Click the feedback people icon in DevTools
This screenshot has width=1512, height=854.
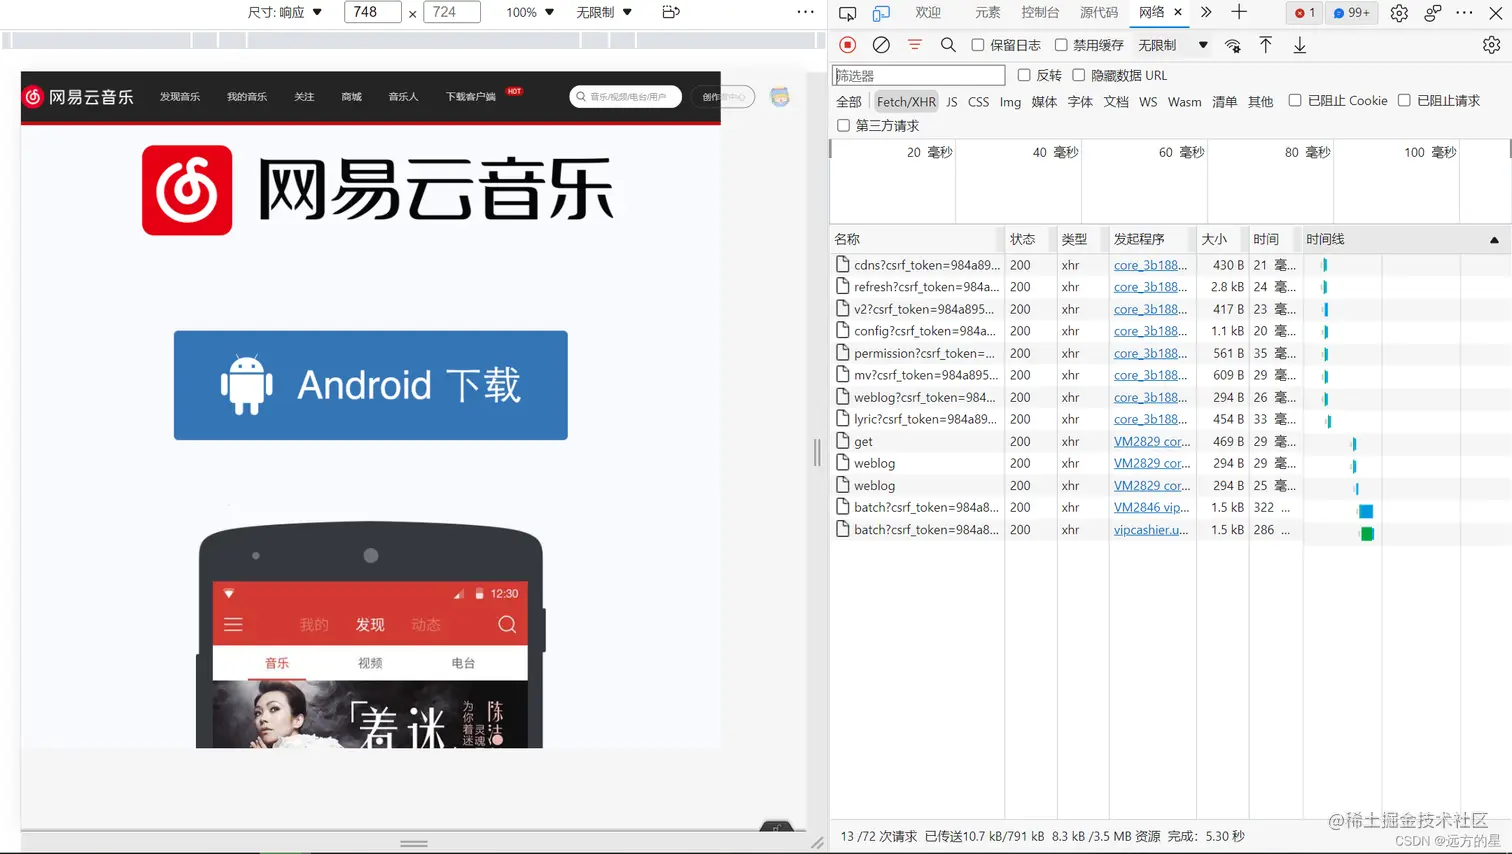[1433, 13]
